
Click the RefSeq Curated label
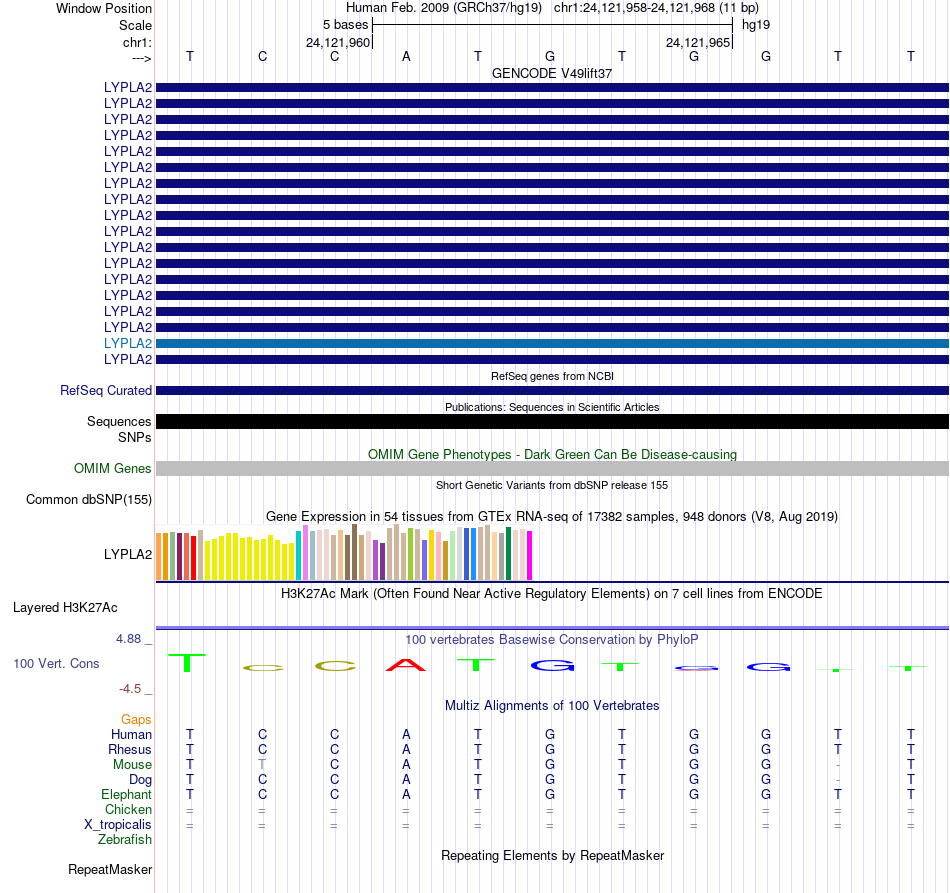[105, 391]
